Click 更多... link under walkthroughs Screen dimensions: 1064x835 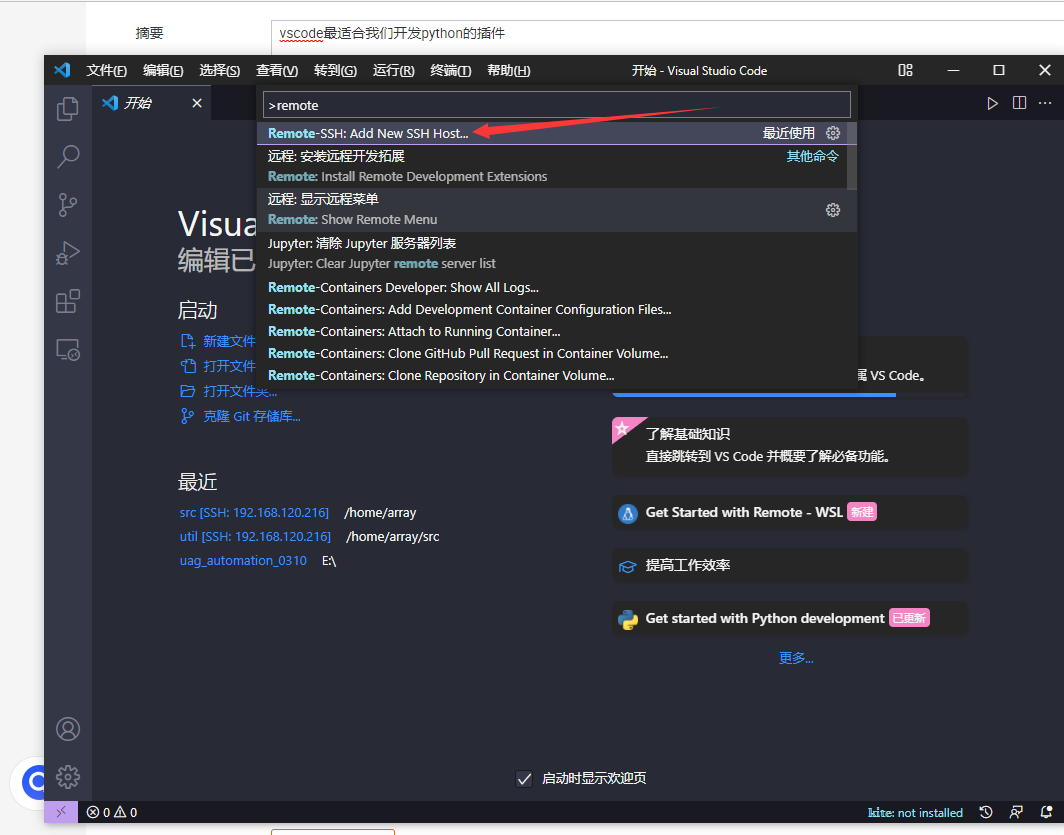(796, 658)
